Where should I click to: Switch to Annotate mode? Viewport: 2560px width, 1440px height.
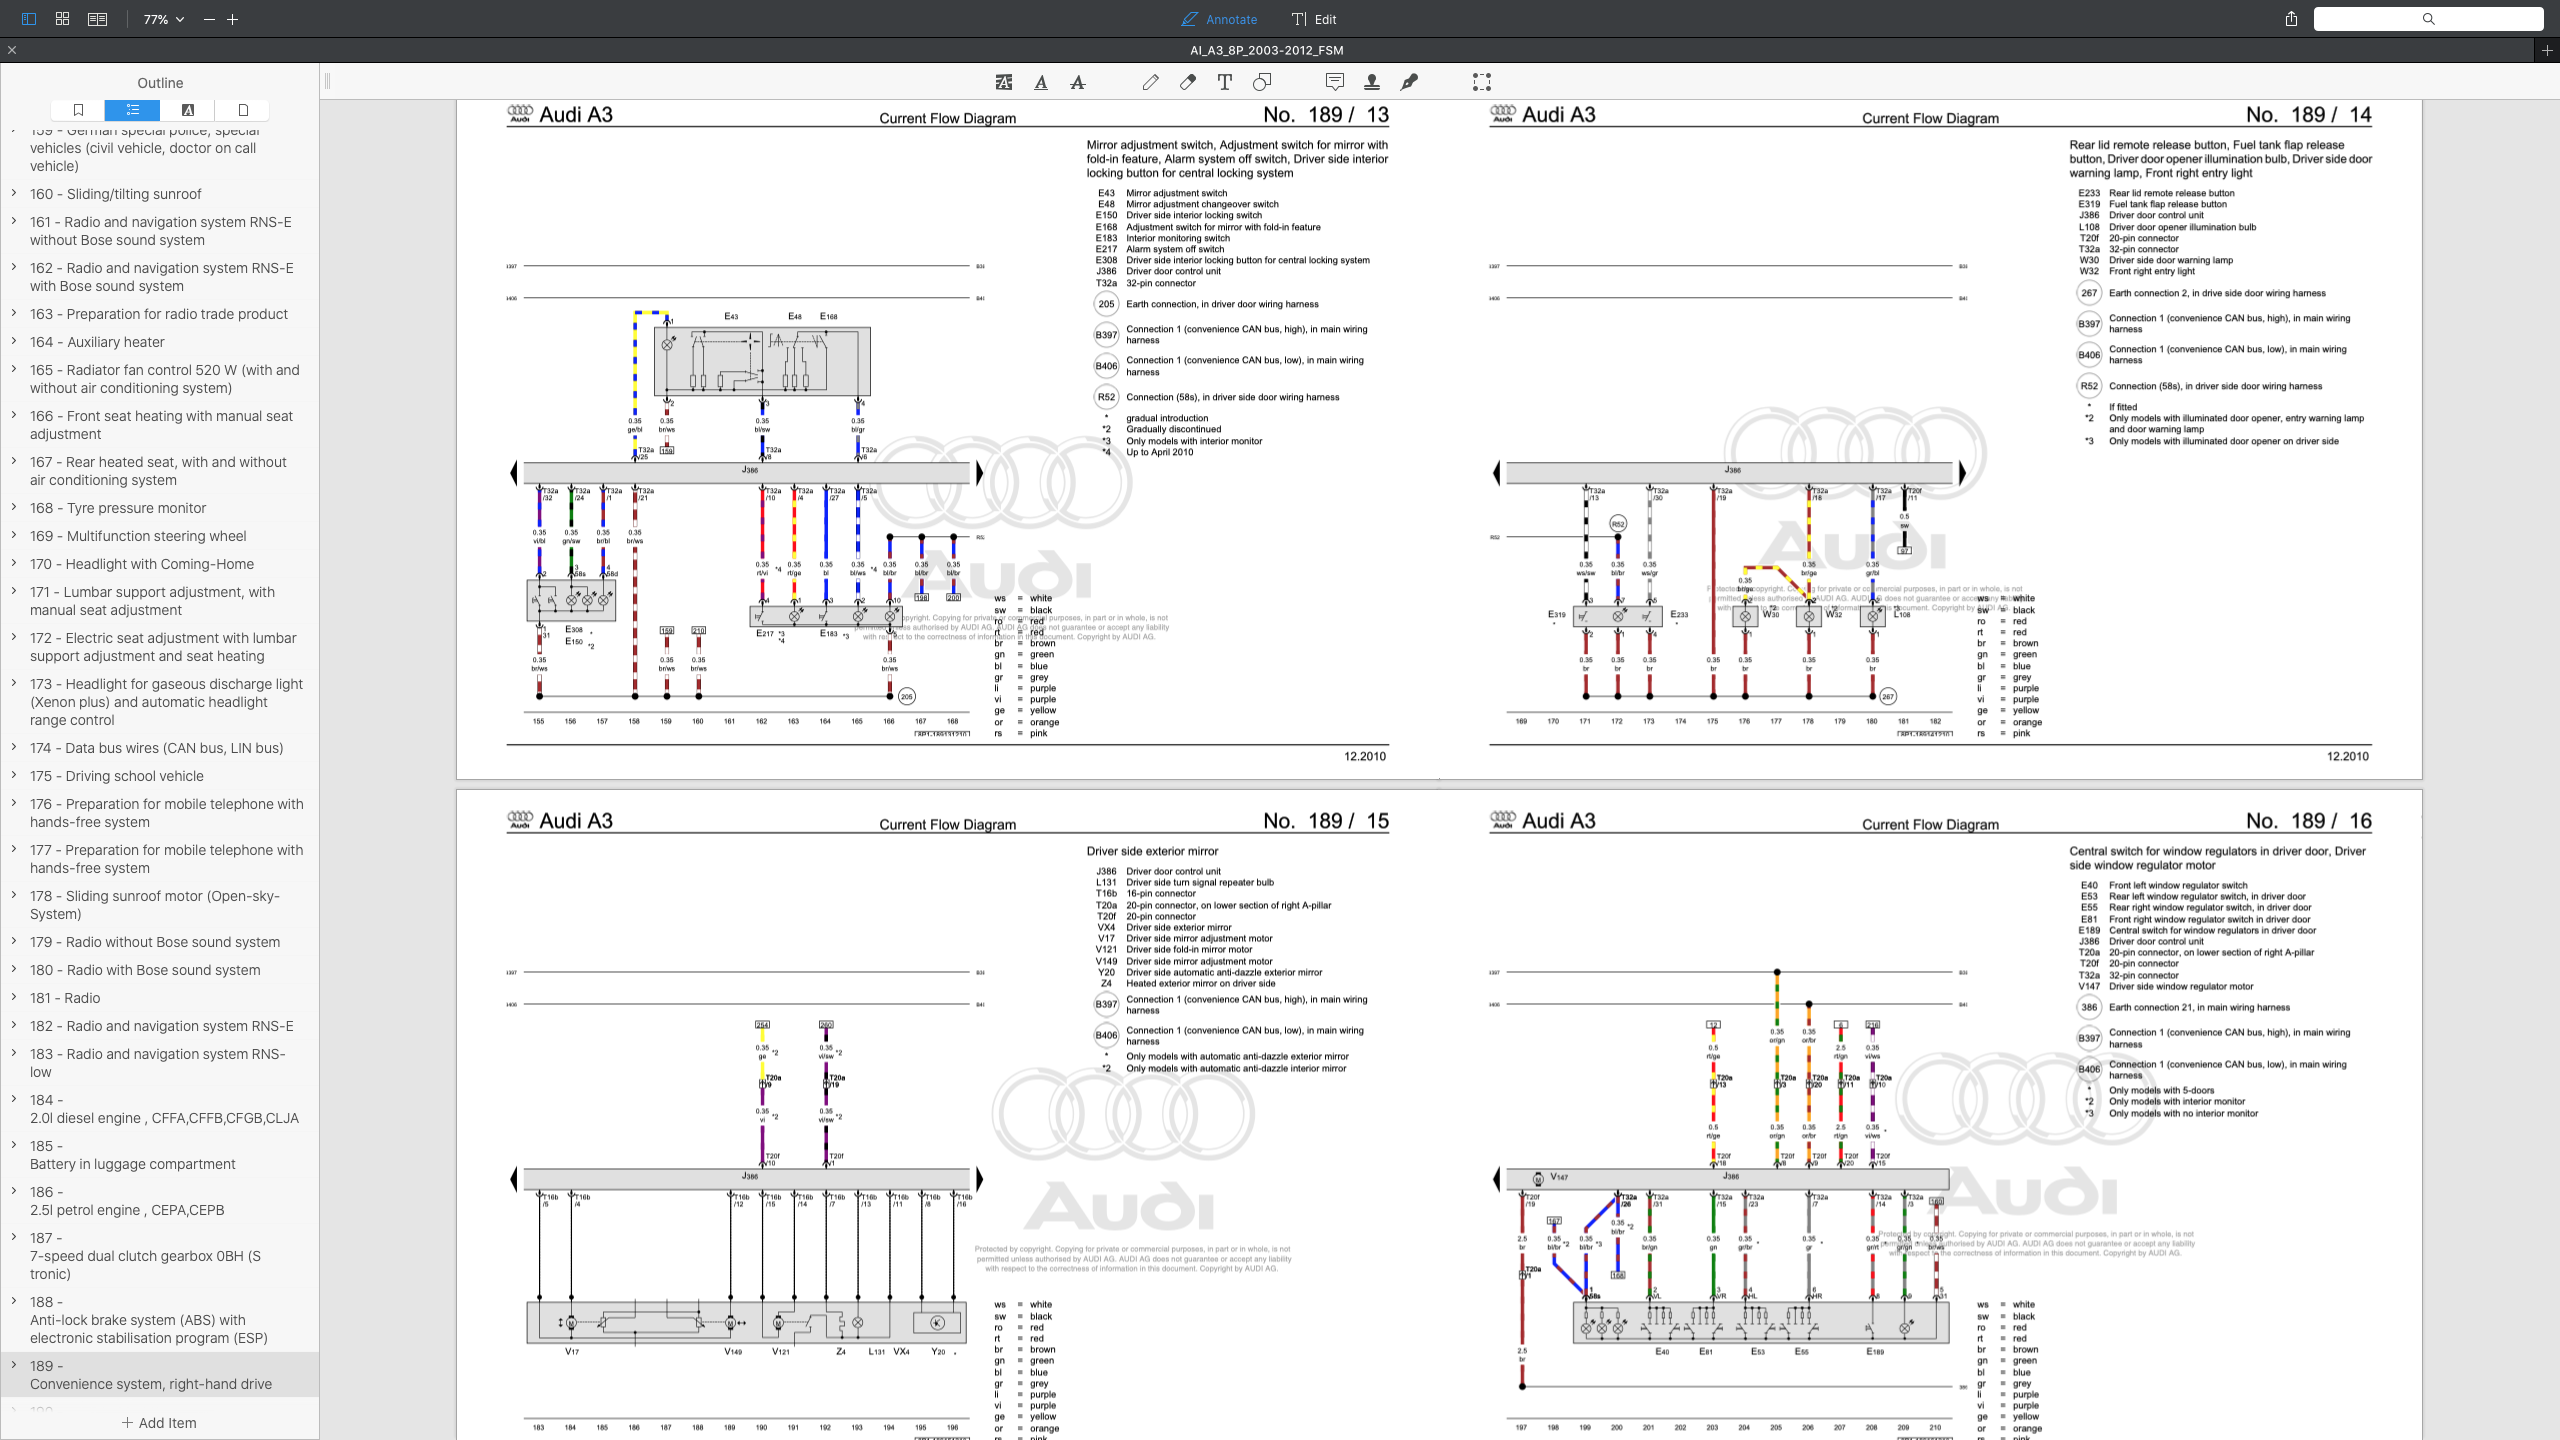1219,19
